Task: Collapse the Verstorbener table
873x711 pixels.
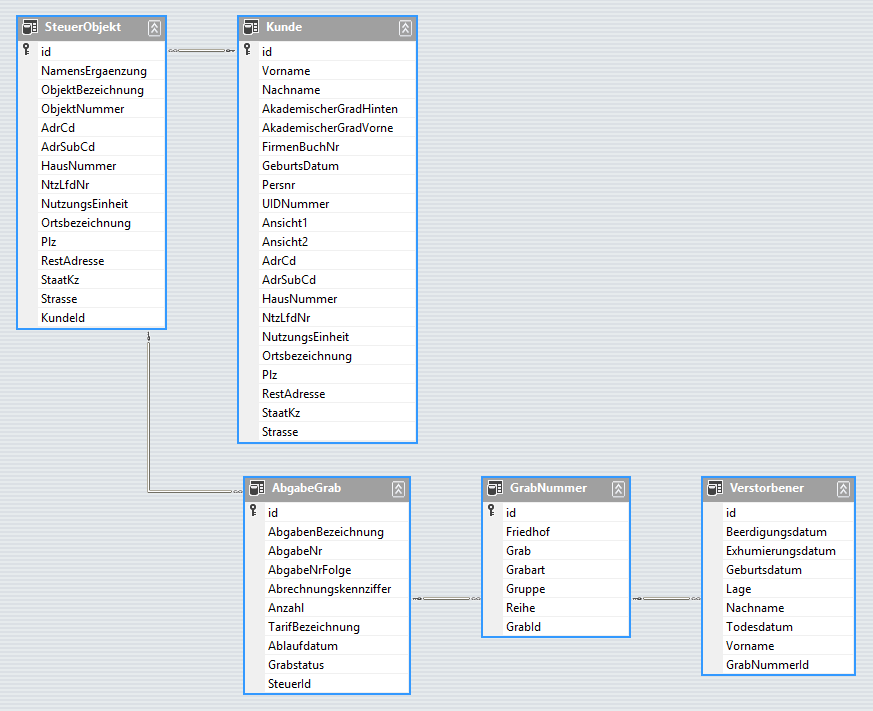Action: pyautogui.click(x=843, y=489)
